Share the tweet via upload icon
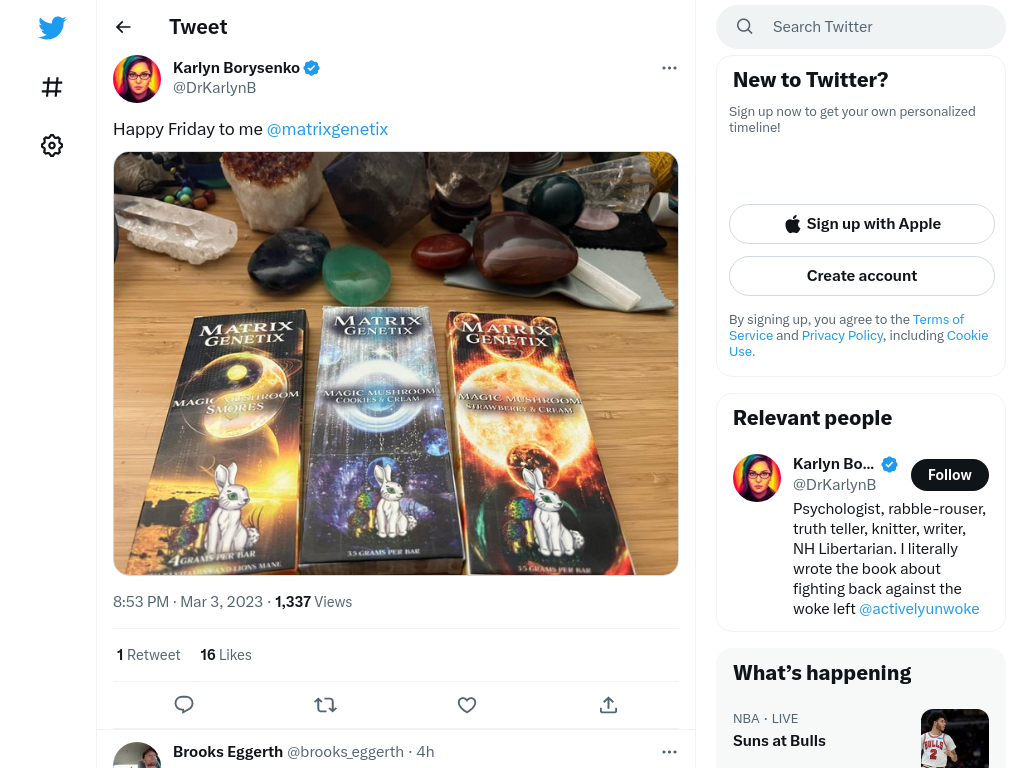 pos(609,705)
